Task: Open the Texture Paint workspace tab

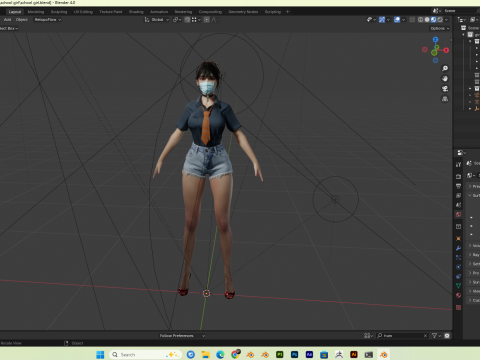Action: [111, 12]
